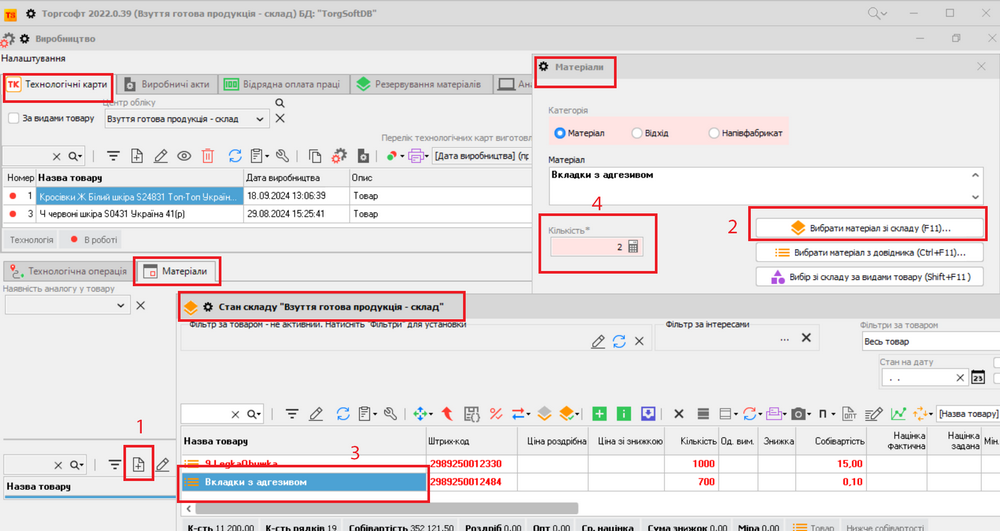This screenshot has width=1000, height=531.
Task: Click the eye view icon in upper toolbar
Action: coord(184,156)
